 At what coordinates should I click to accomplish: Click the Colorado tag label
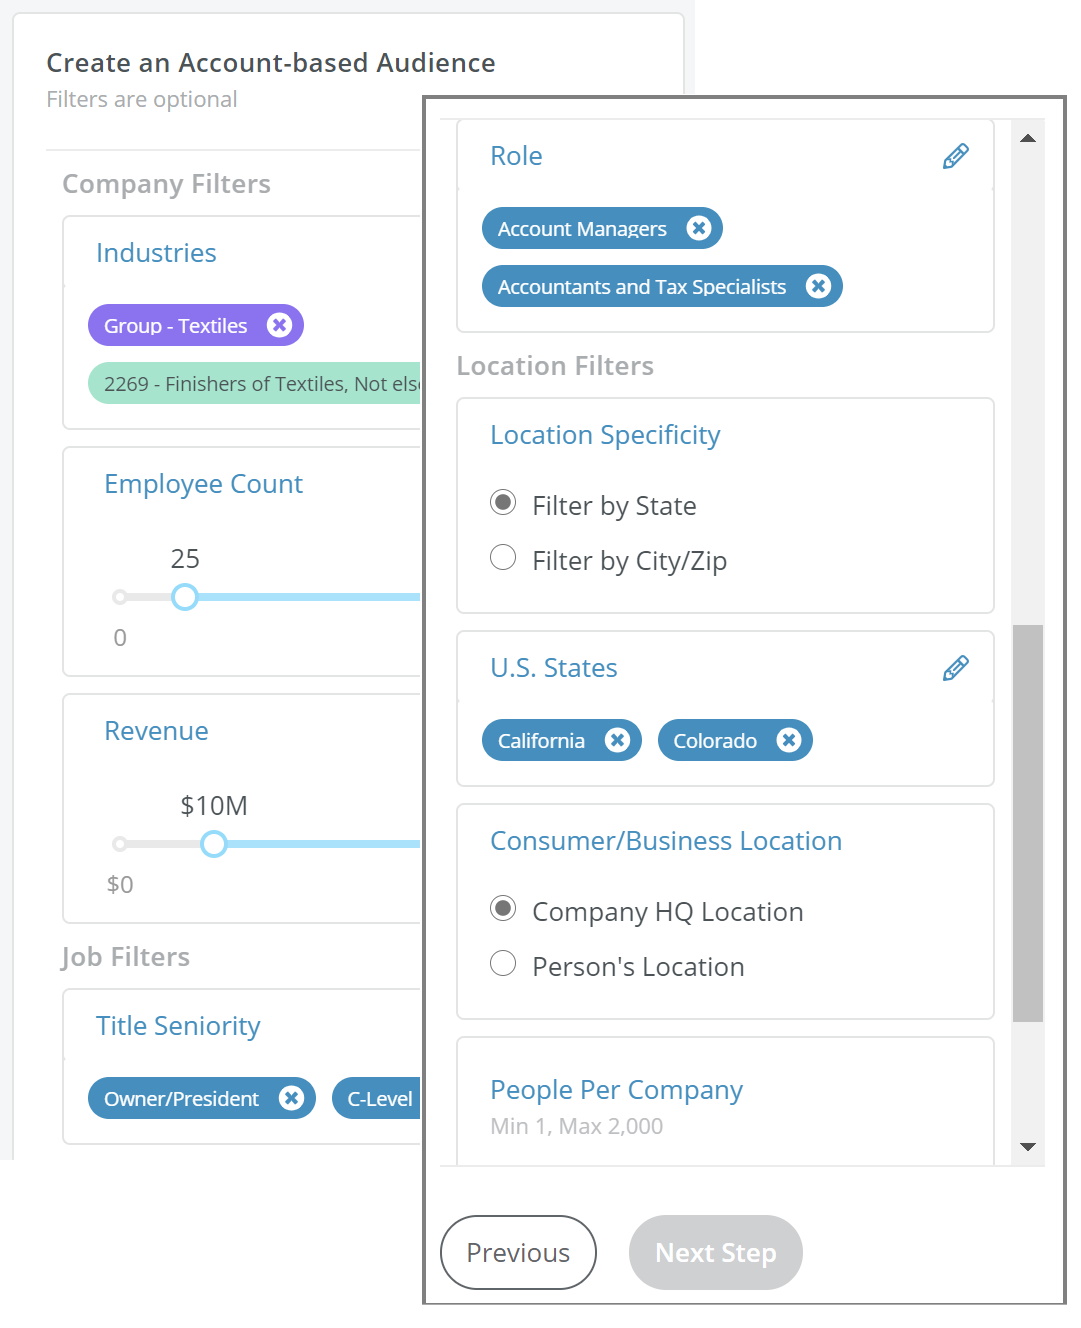(x=715, y=741)
